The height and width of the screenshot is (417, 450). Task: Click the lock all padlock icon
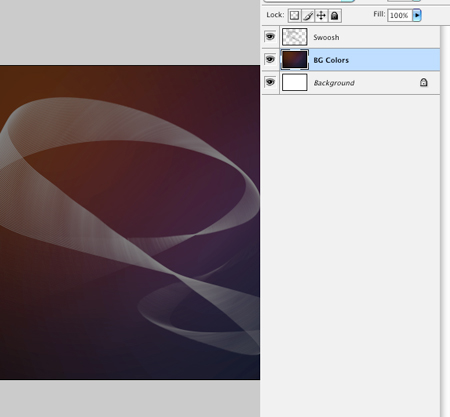(335, 15)
